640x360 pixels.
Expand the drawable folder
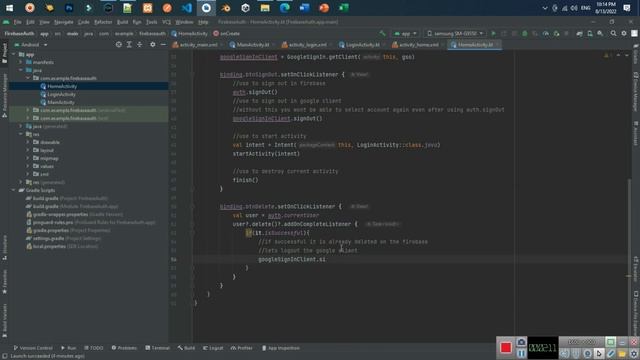(28, 142)
